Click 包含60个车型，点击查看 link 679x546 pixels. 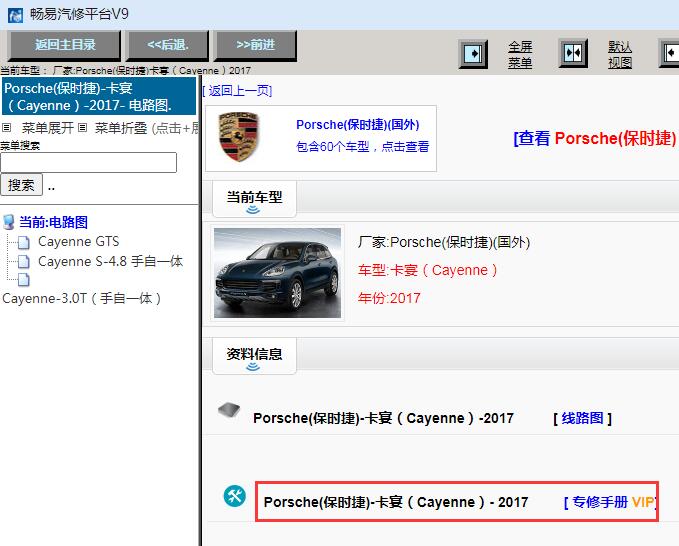point(362,146)
